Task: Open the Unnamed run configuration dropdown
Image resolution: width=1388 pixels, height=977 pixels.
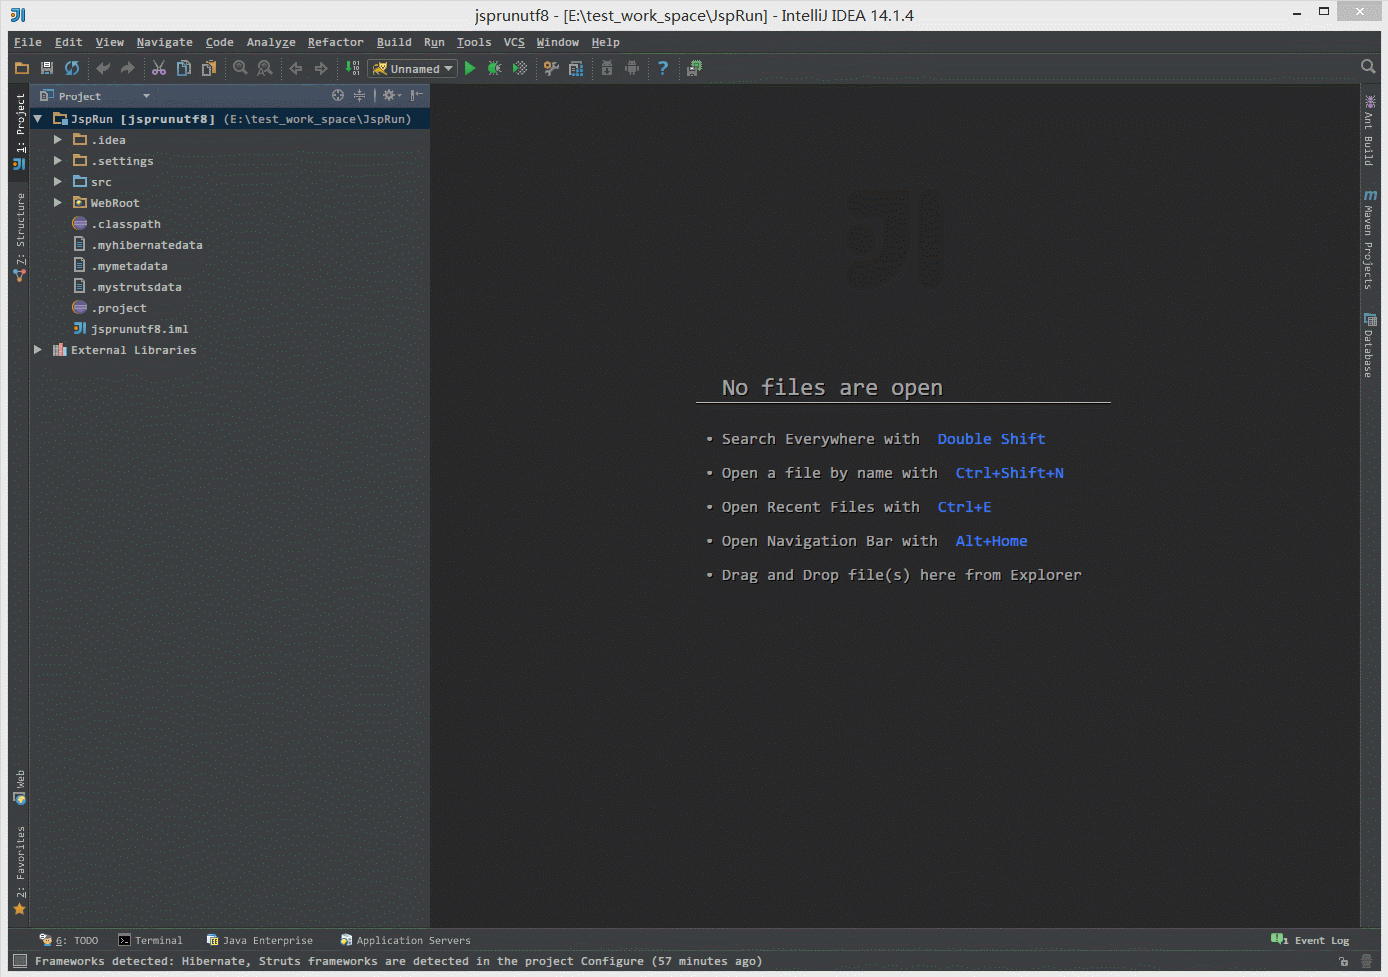Action: (x=413, y=69)
